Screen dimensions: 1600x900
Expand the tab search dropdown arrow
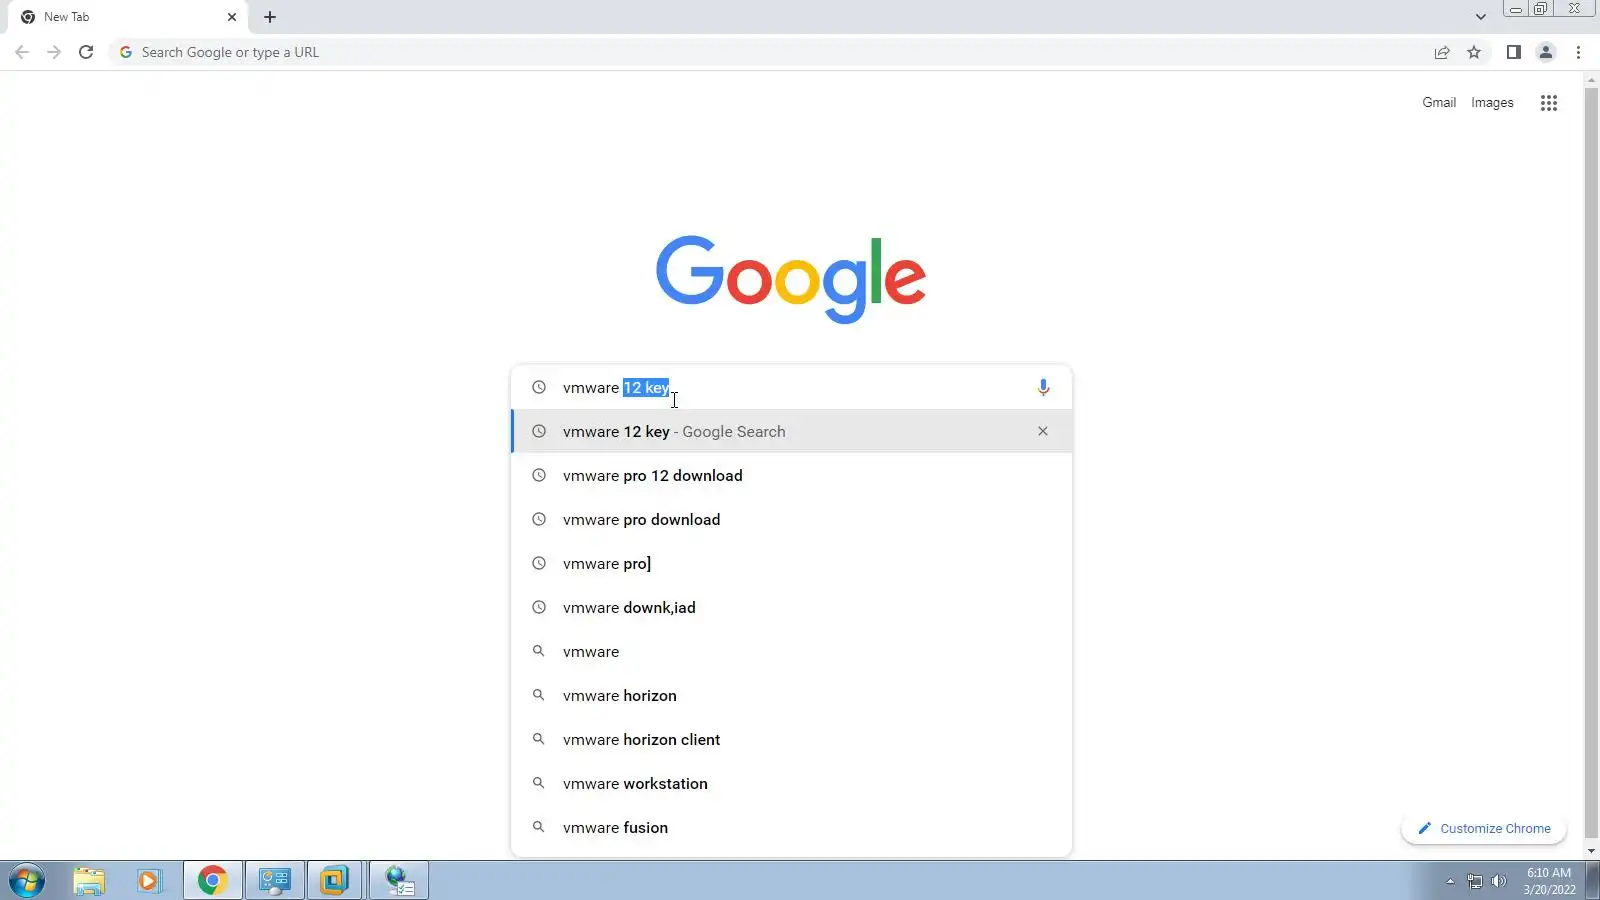(x=1481, y=17)
